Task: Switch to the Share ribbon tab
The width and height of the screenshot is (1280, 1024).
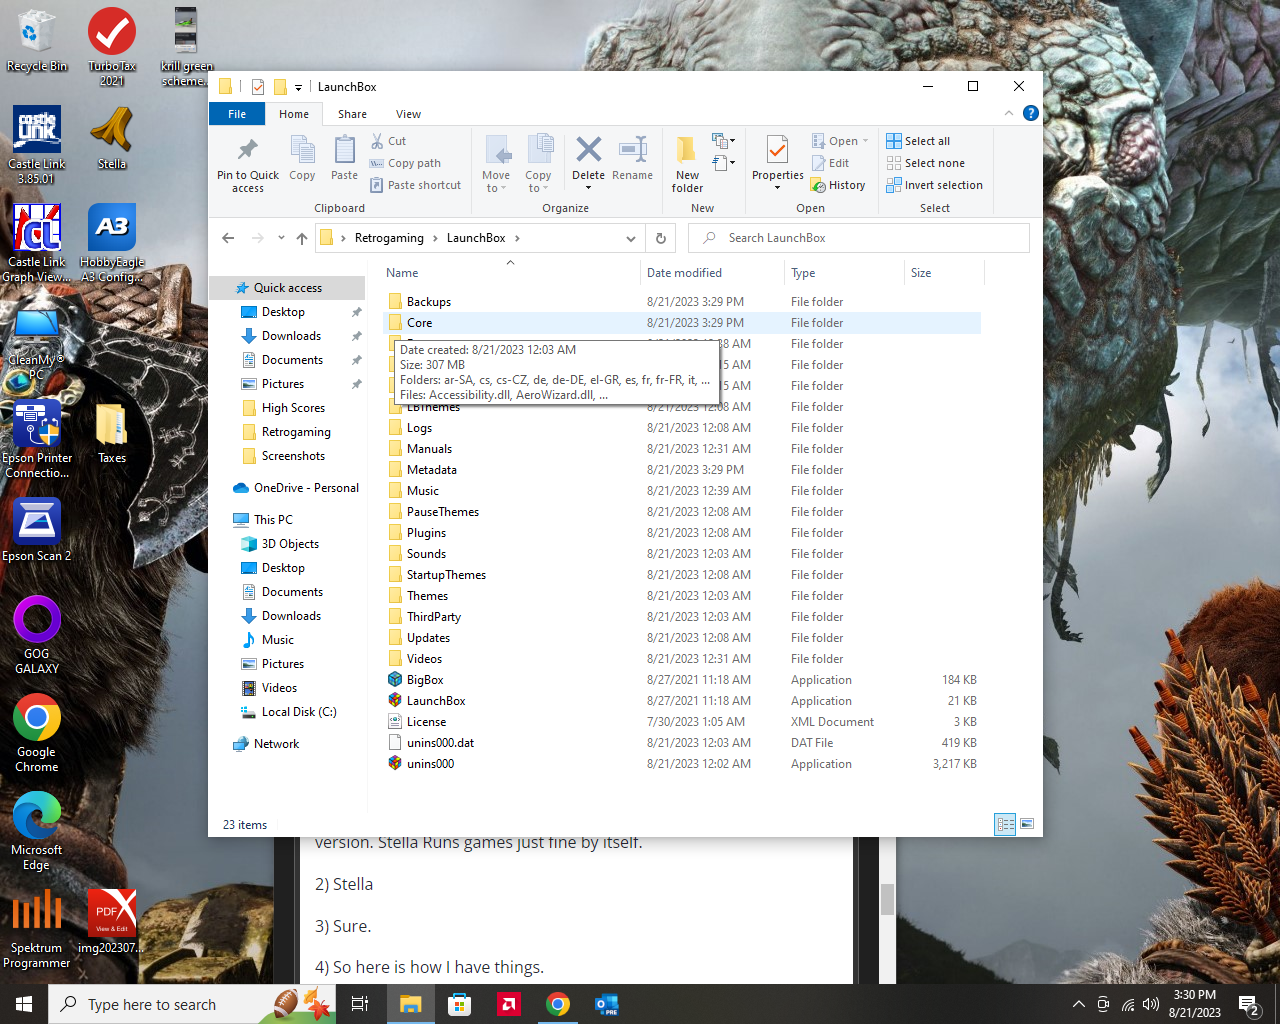Action: (352, 114)
